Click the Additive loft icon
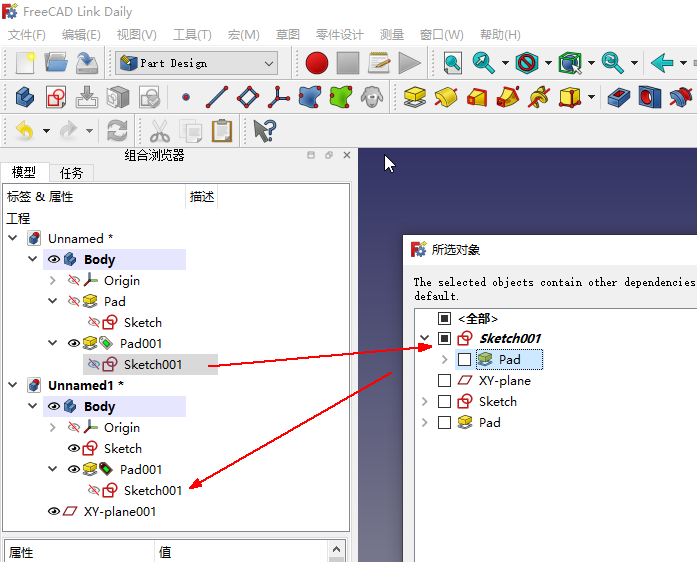The image size is (697, 562). point(477,97)
